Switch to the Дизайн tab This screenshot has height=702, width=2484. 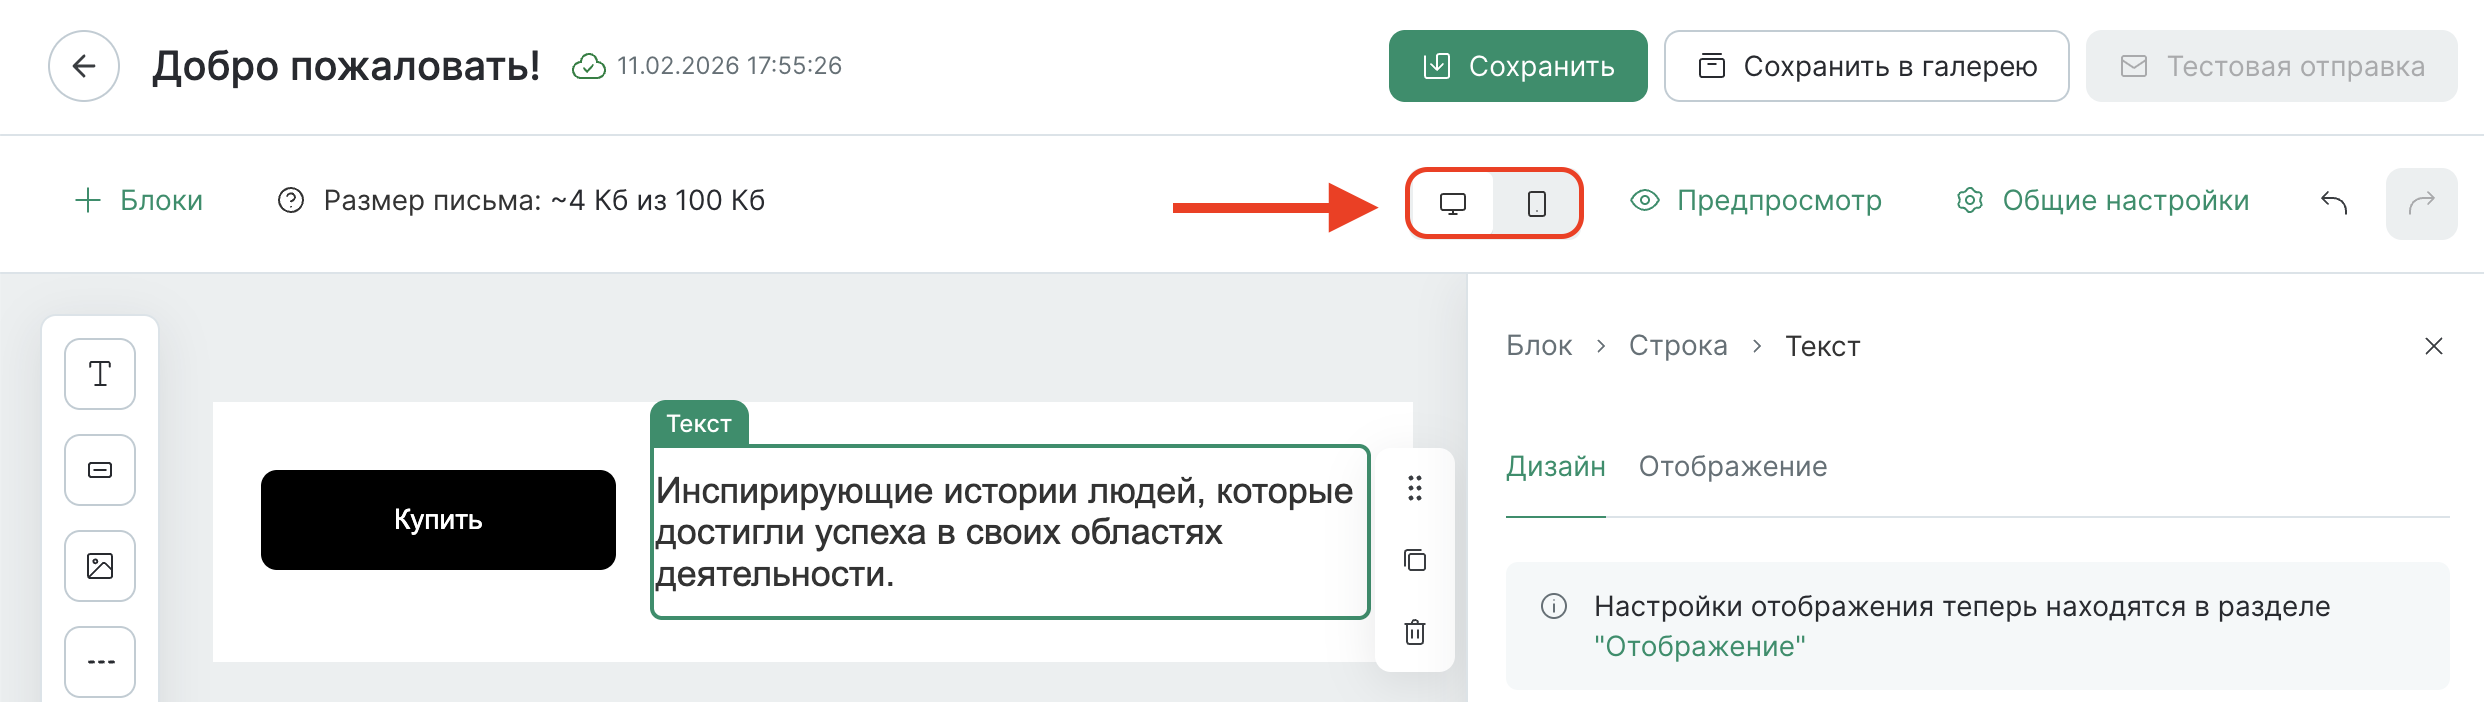tap(1556, 466)
